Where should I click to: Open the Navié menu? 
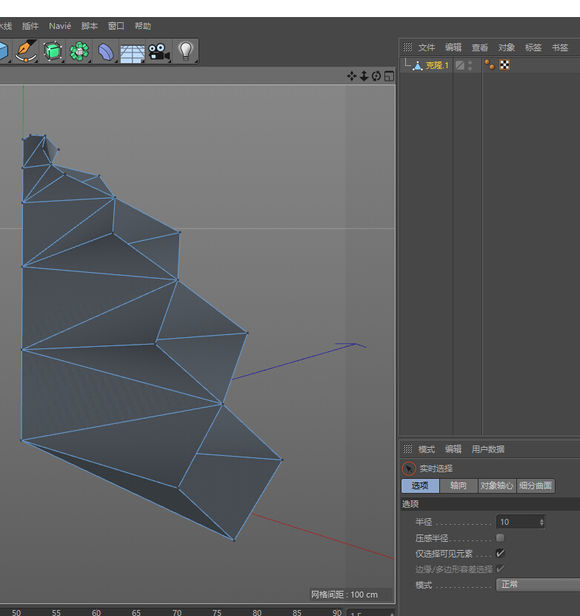[60, 26]
